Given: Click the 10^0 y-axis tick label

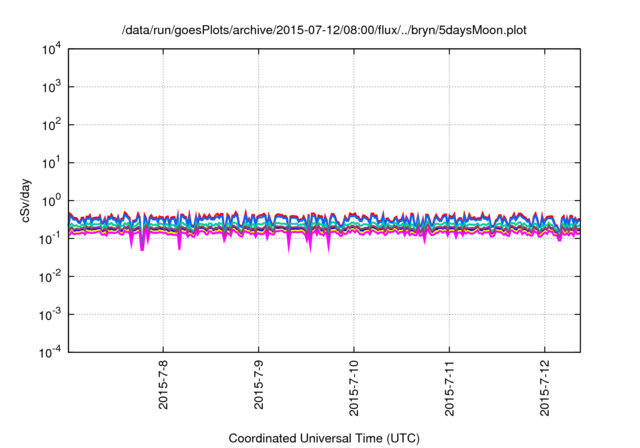Looking at the screenshot, I should coord(51,201).
